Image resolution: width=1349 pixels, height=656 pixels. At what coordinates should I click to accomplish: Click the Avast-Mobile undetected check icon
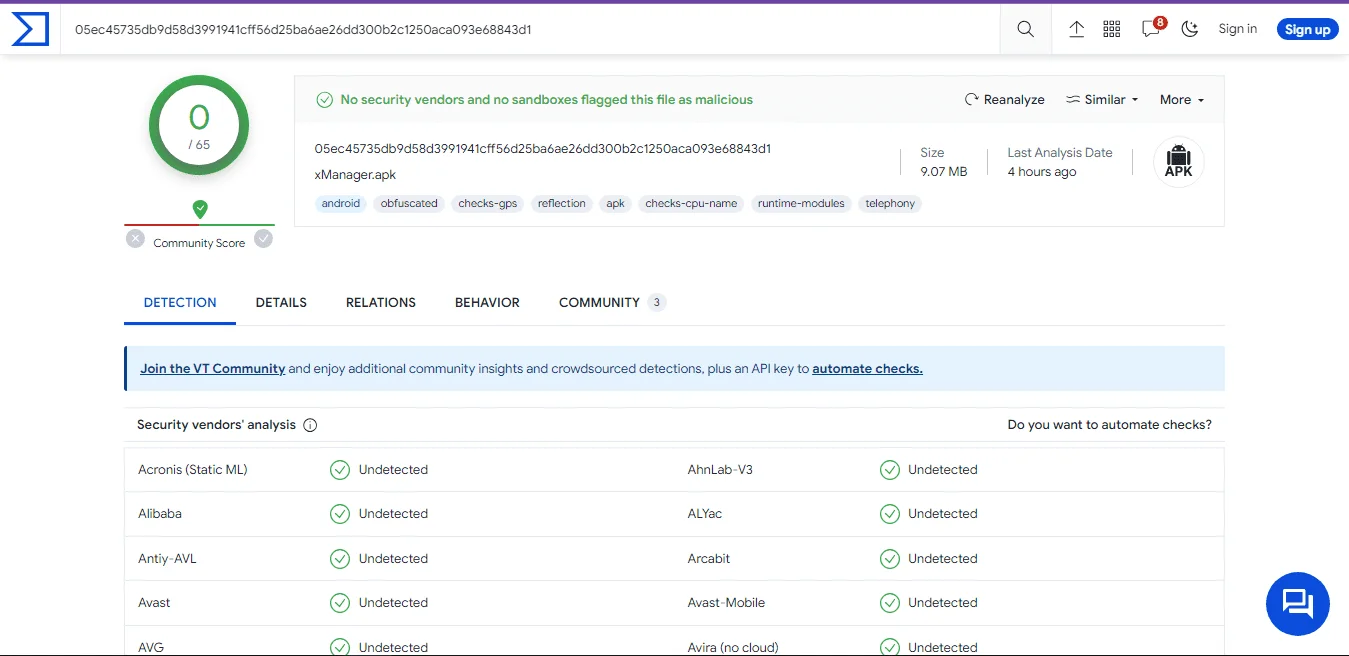890,603
